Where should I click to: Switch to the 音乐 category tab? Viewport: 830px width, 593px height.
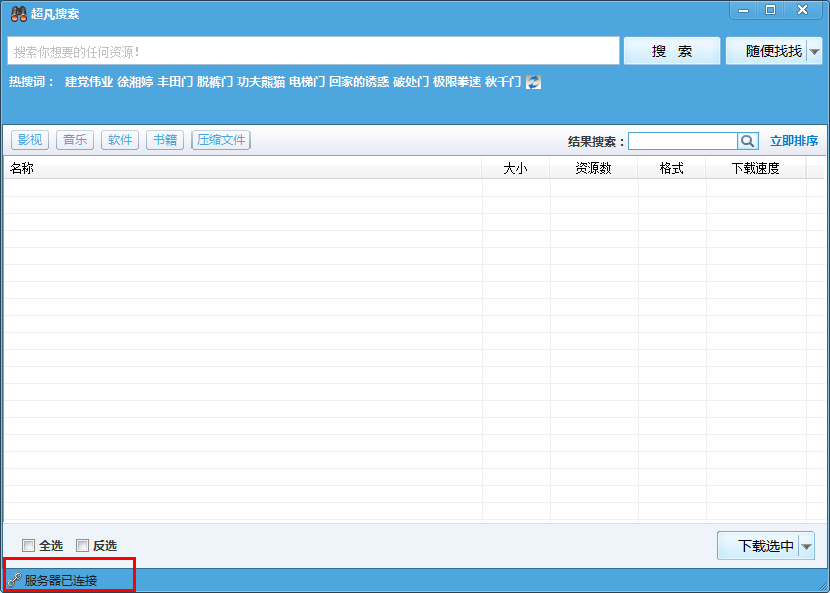click(74, 140)
